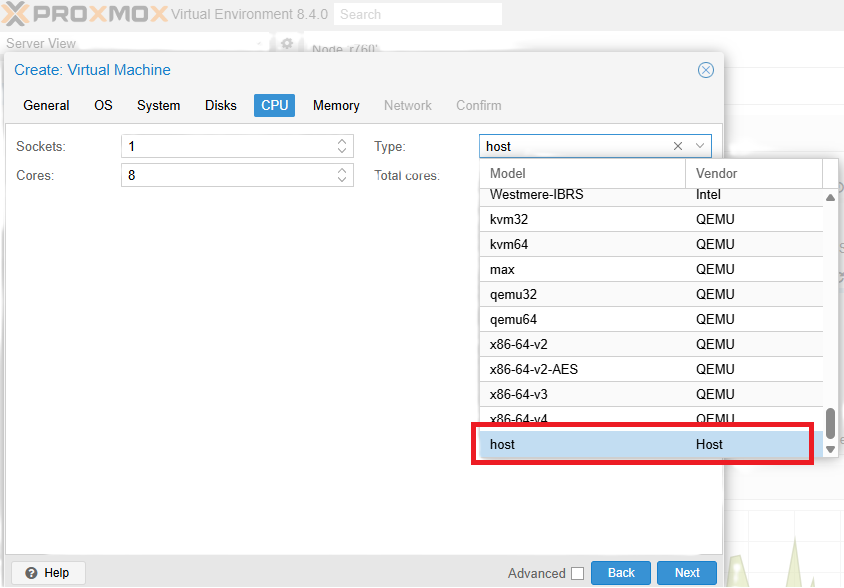
Task: Decrease the Sockets value by one
Action: [342, 150]
